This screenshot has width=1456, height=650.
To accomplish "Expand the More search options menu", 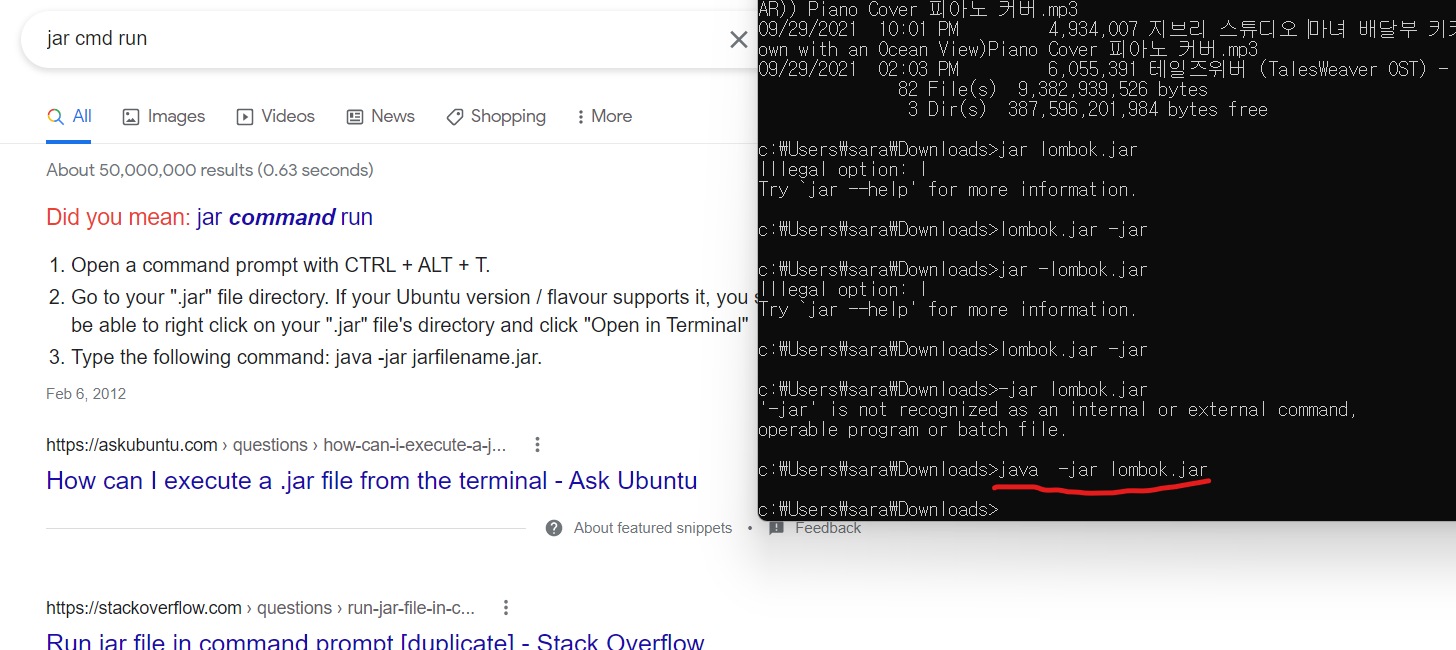I will [604, 116].
